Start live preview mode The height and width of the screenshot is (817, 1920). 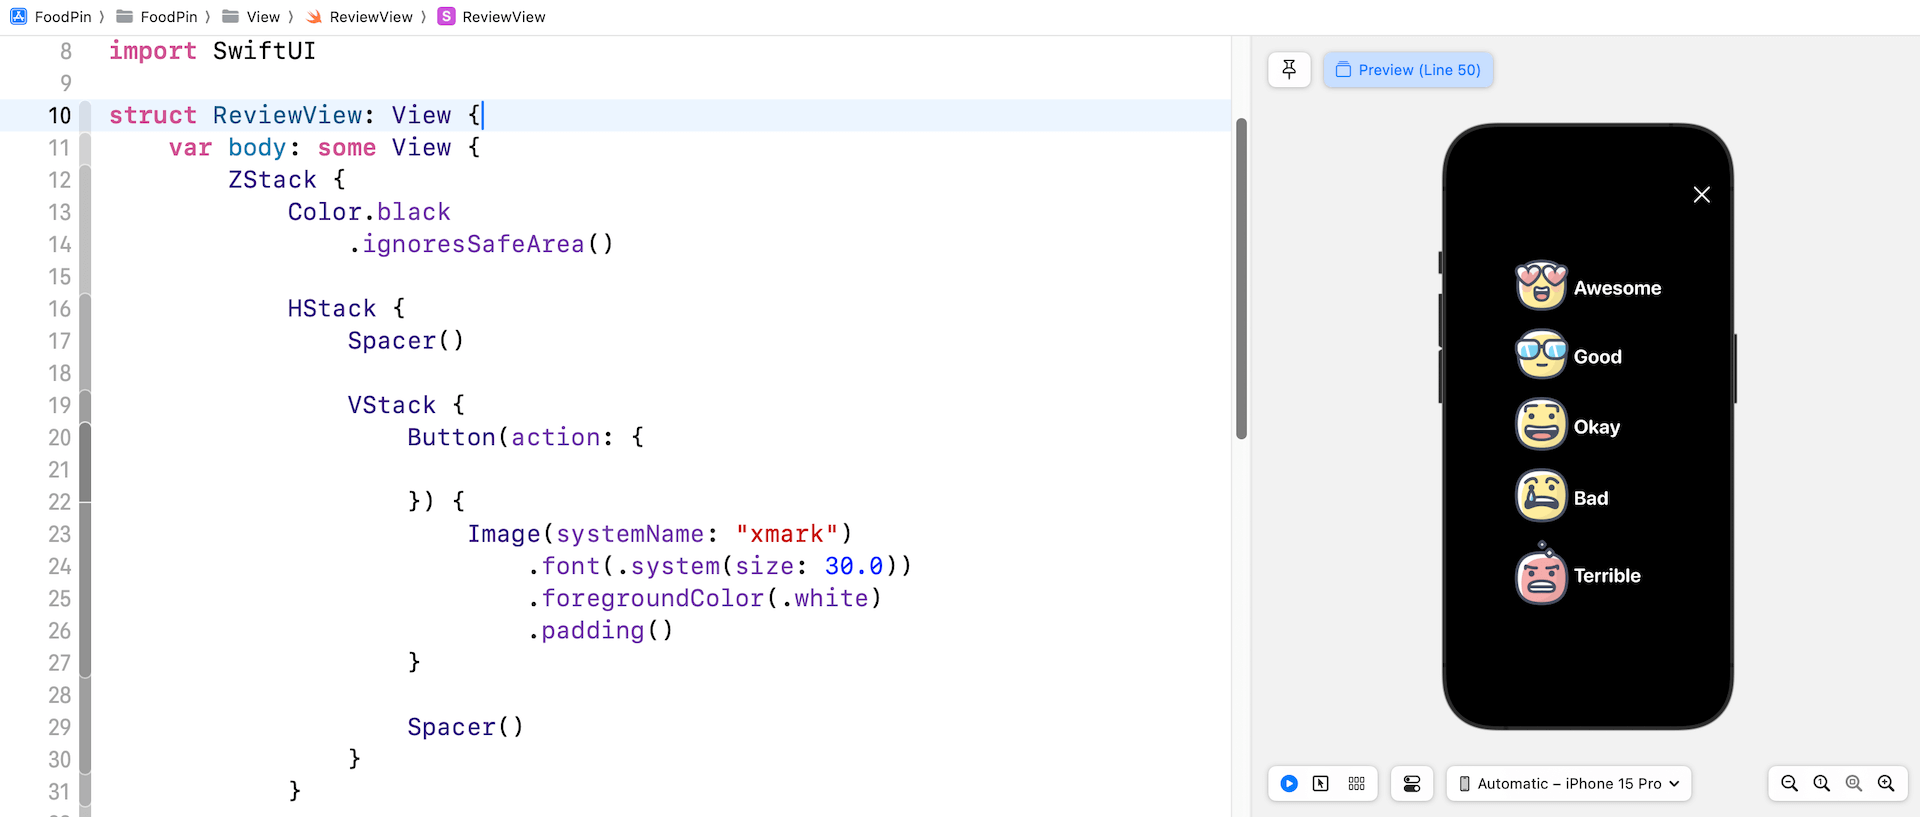point(1289,784)
